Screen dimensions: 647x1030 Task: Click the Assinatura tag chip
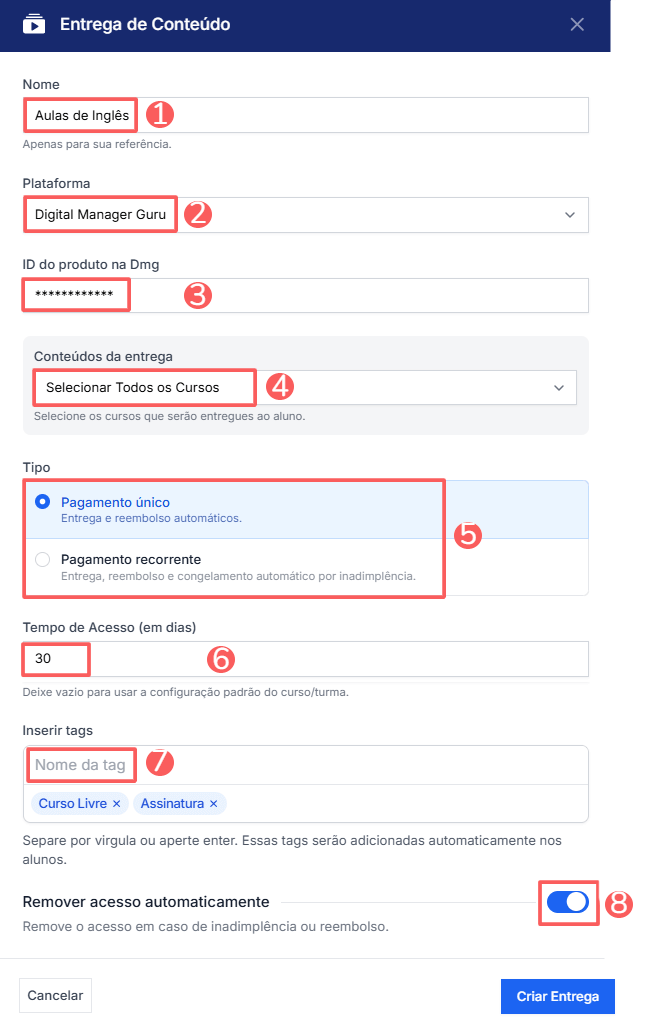point(172,803)
